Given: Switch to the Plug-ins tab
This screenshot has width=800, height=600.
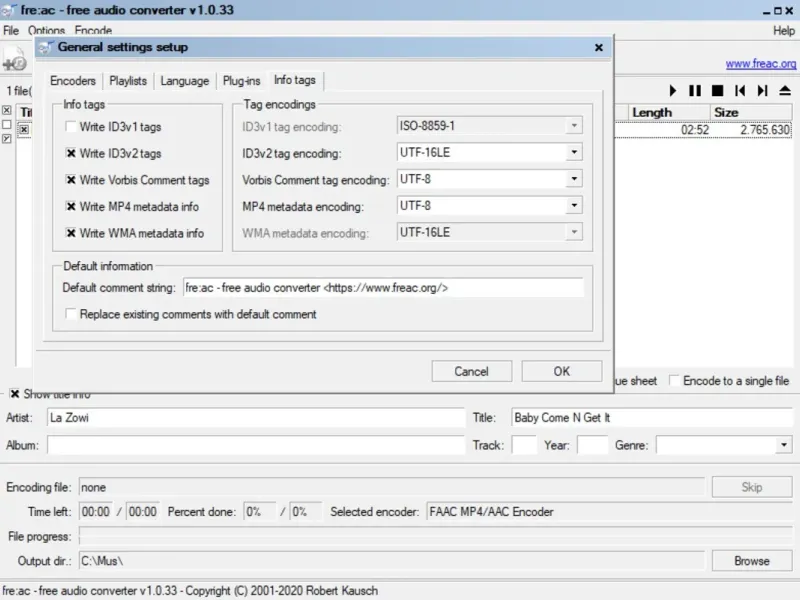Looking at the screenshot, I should 241,81.
